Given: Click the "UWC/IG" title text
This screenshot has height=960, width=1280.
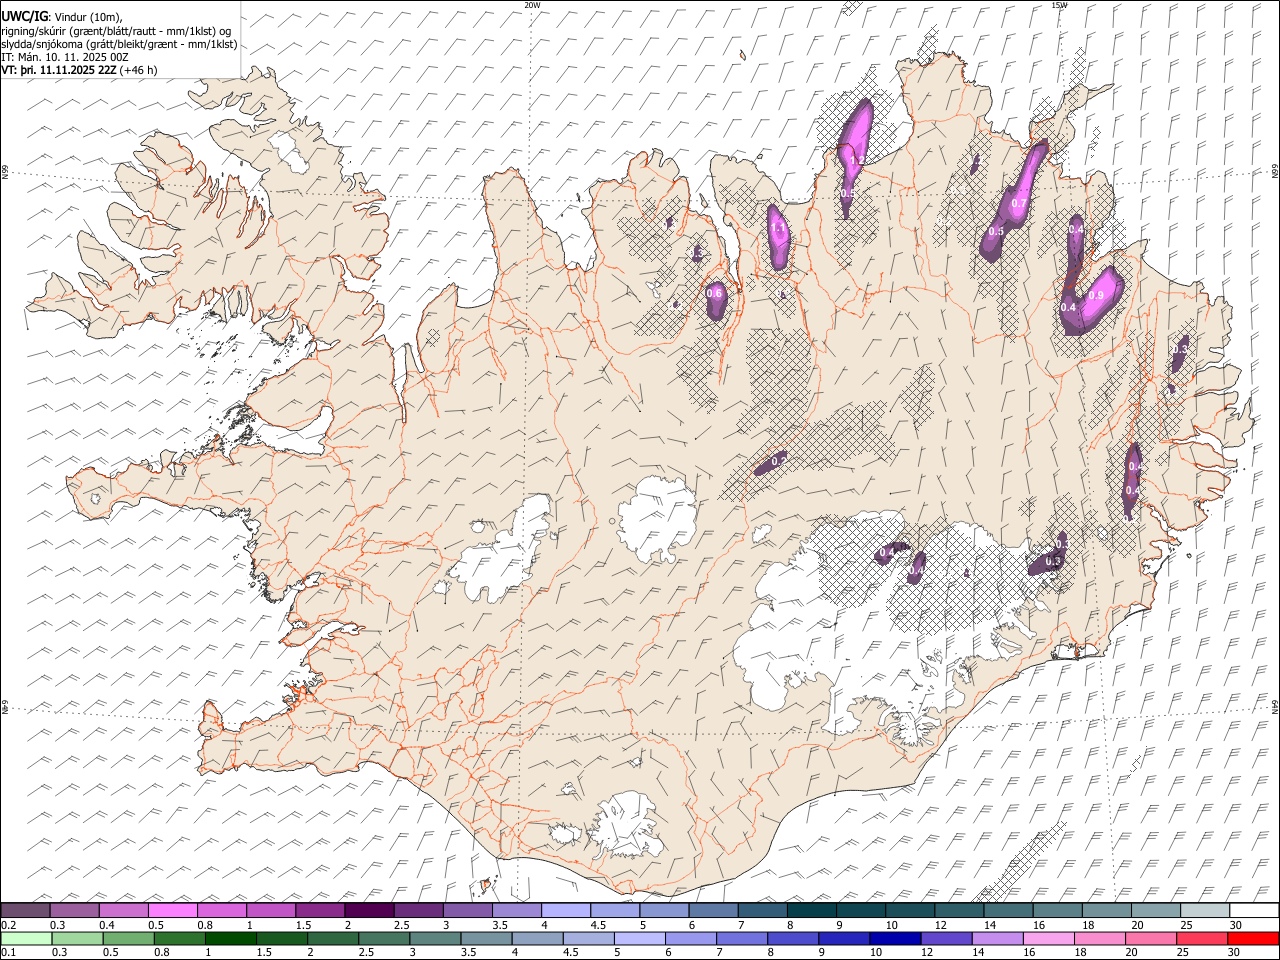Looking at the screenshot, I should tap(24, 17).
